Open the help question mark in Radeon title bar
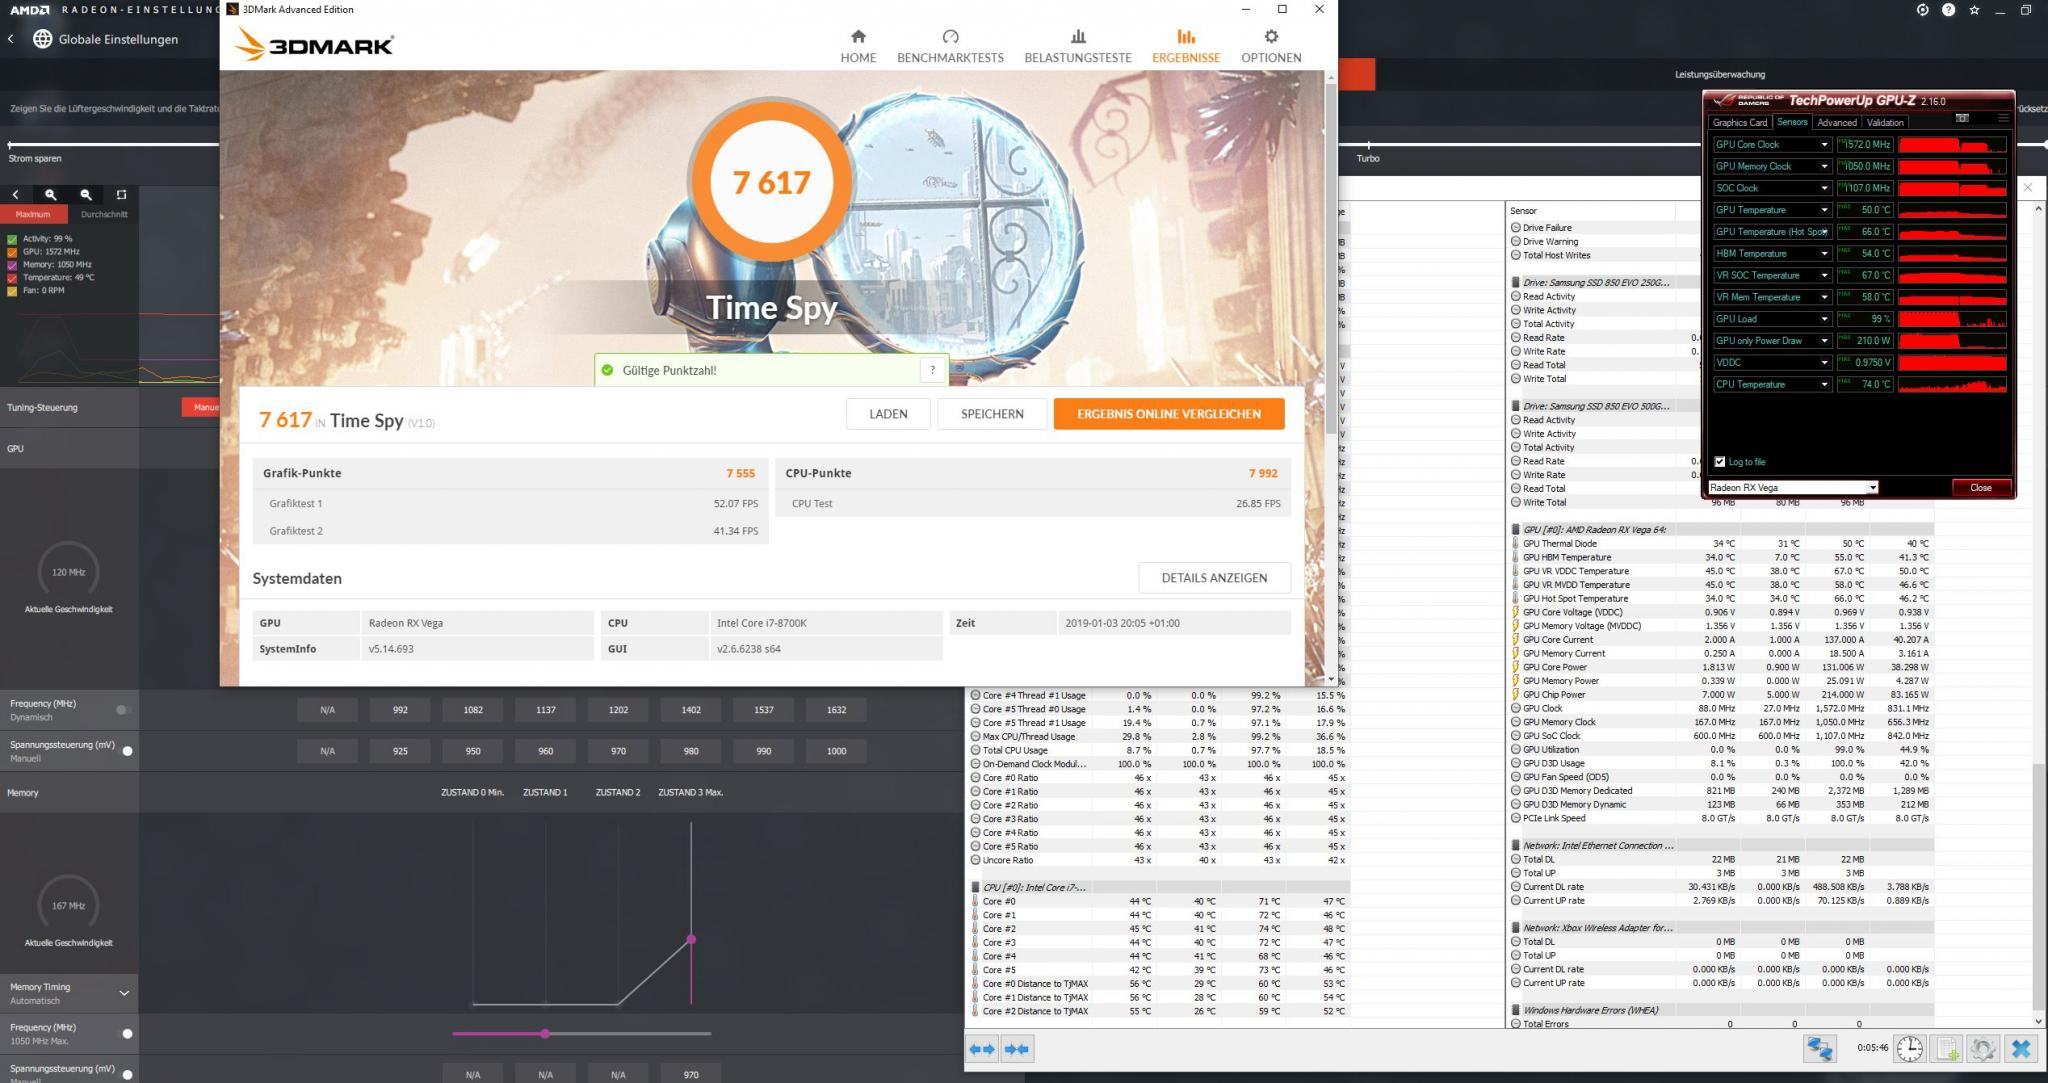Viewport: 2048px width, 1083px height. (1948, 10)
